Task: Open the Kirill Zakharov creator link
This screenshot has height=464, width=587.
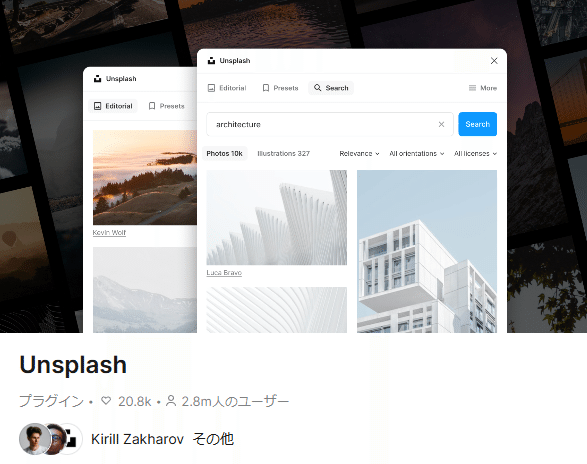Action: [x=137, y=439]
